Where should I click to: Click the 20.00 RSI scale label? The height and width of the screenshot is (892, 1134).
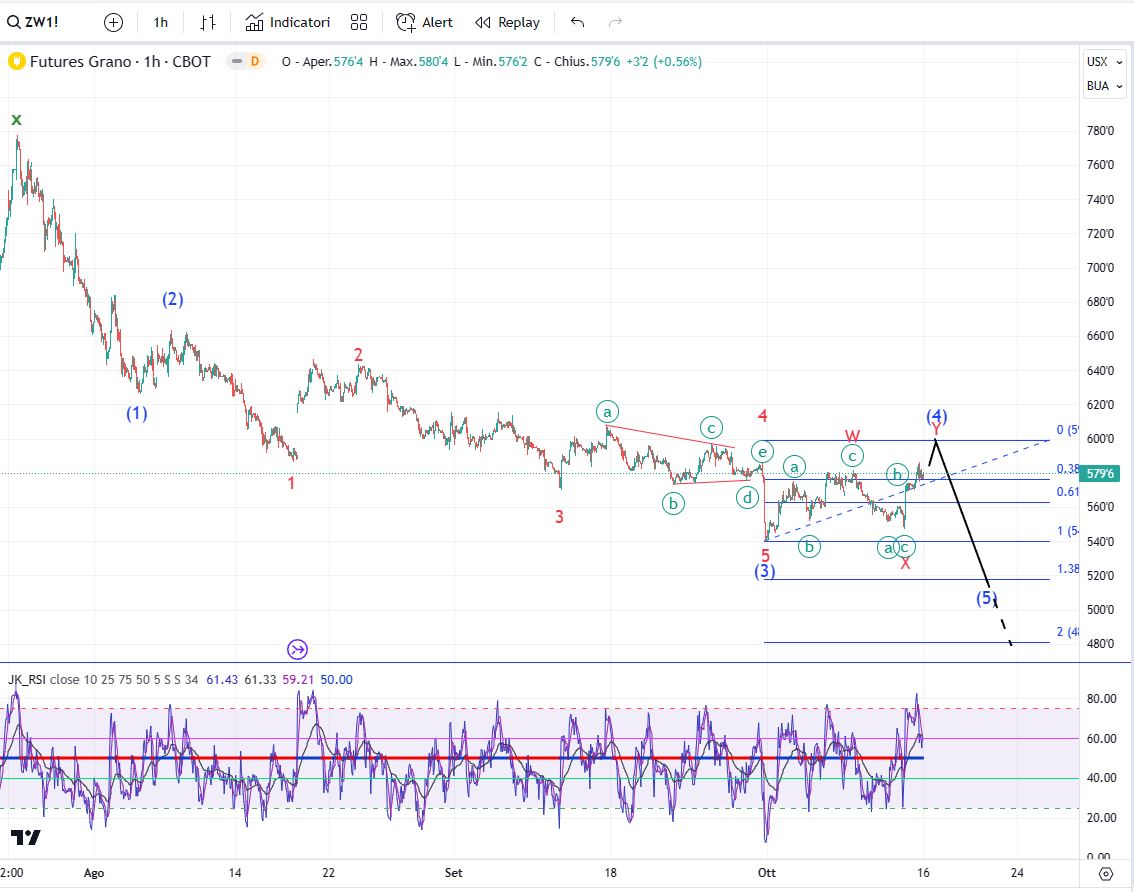[1101, 817]
